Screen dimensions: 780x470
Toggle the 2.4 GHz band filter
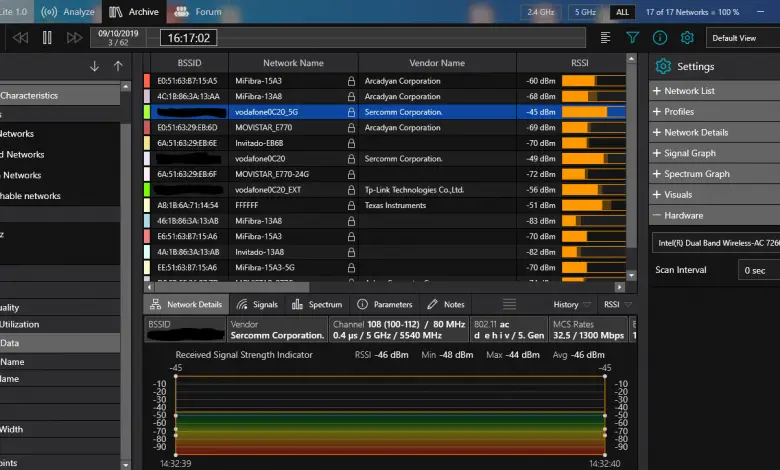[543, 12]
